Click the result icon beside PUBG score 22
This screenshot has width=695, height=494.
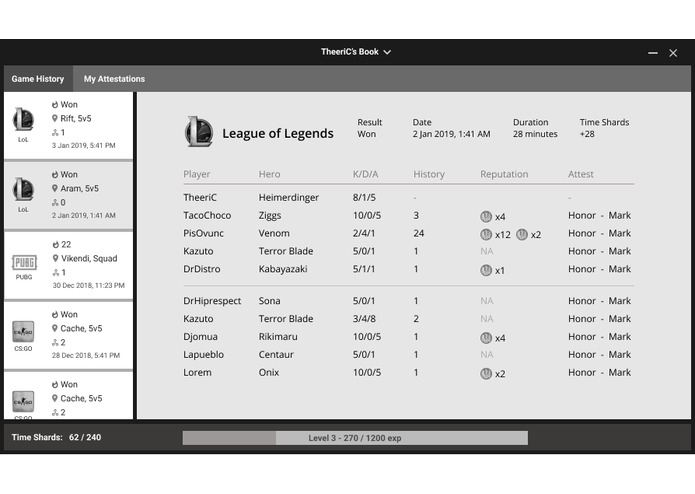(x=55, y=245)
